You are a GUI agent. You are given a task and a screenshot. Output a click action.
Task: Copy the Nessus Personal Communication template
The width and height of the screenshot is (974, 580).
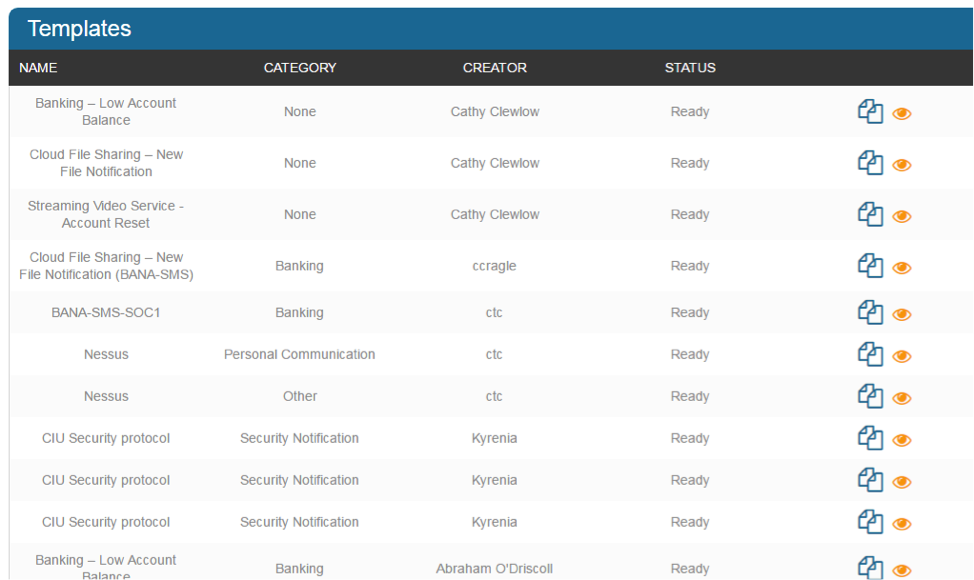click(870, 355)
